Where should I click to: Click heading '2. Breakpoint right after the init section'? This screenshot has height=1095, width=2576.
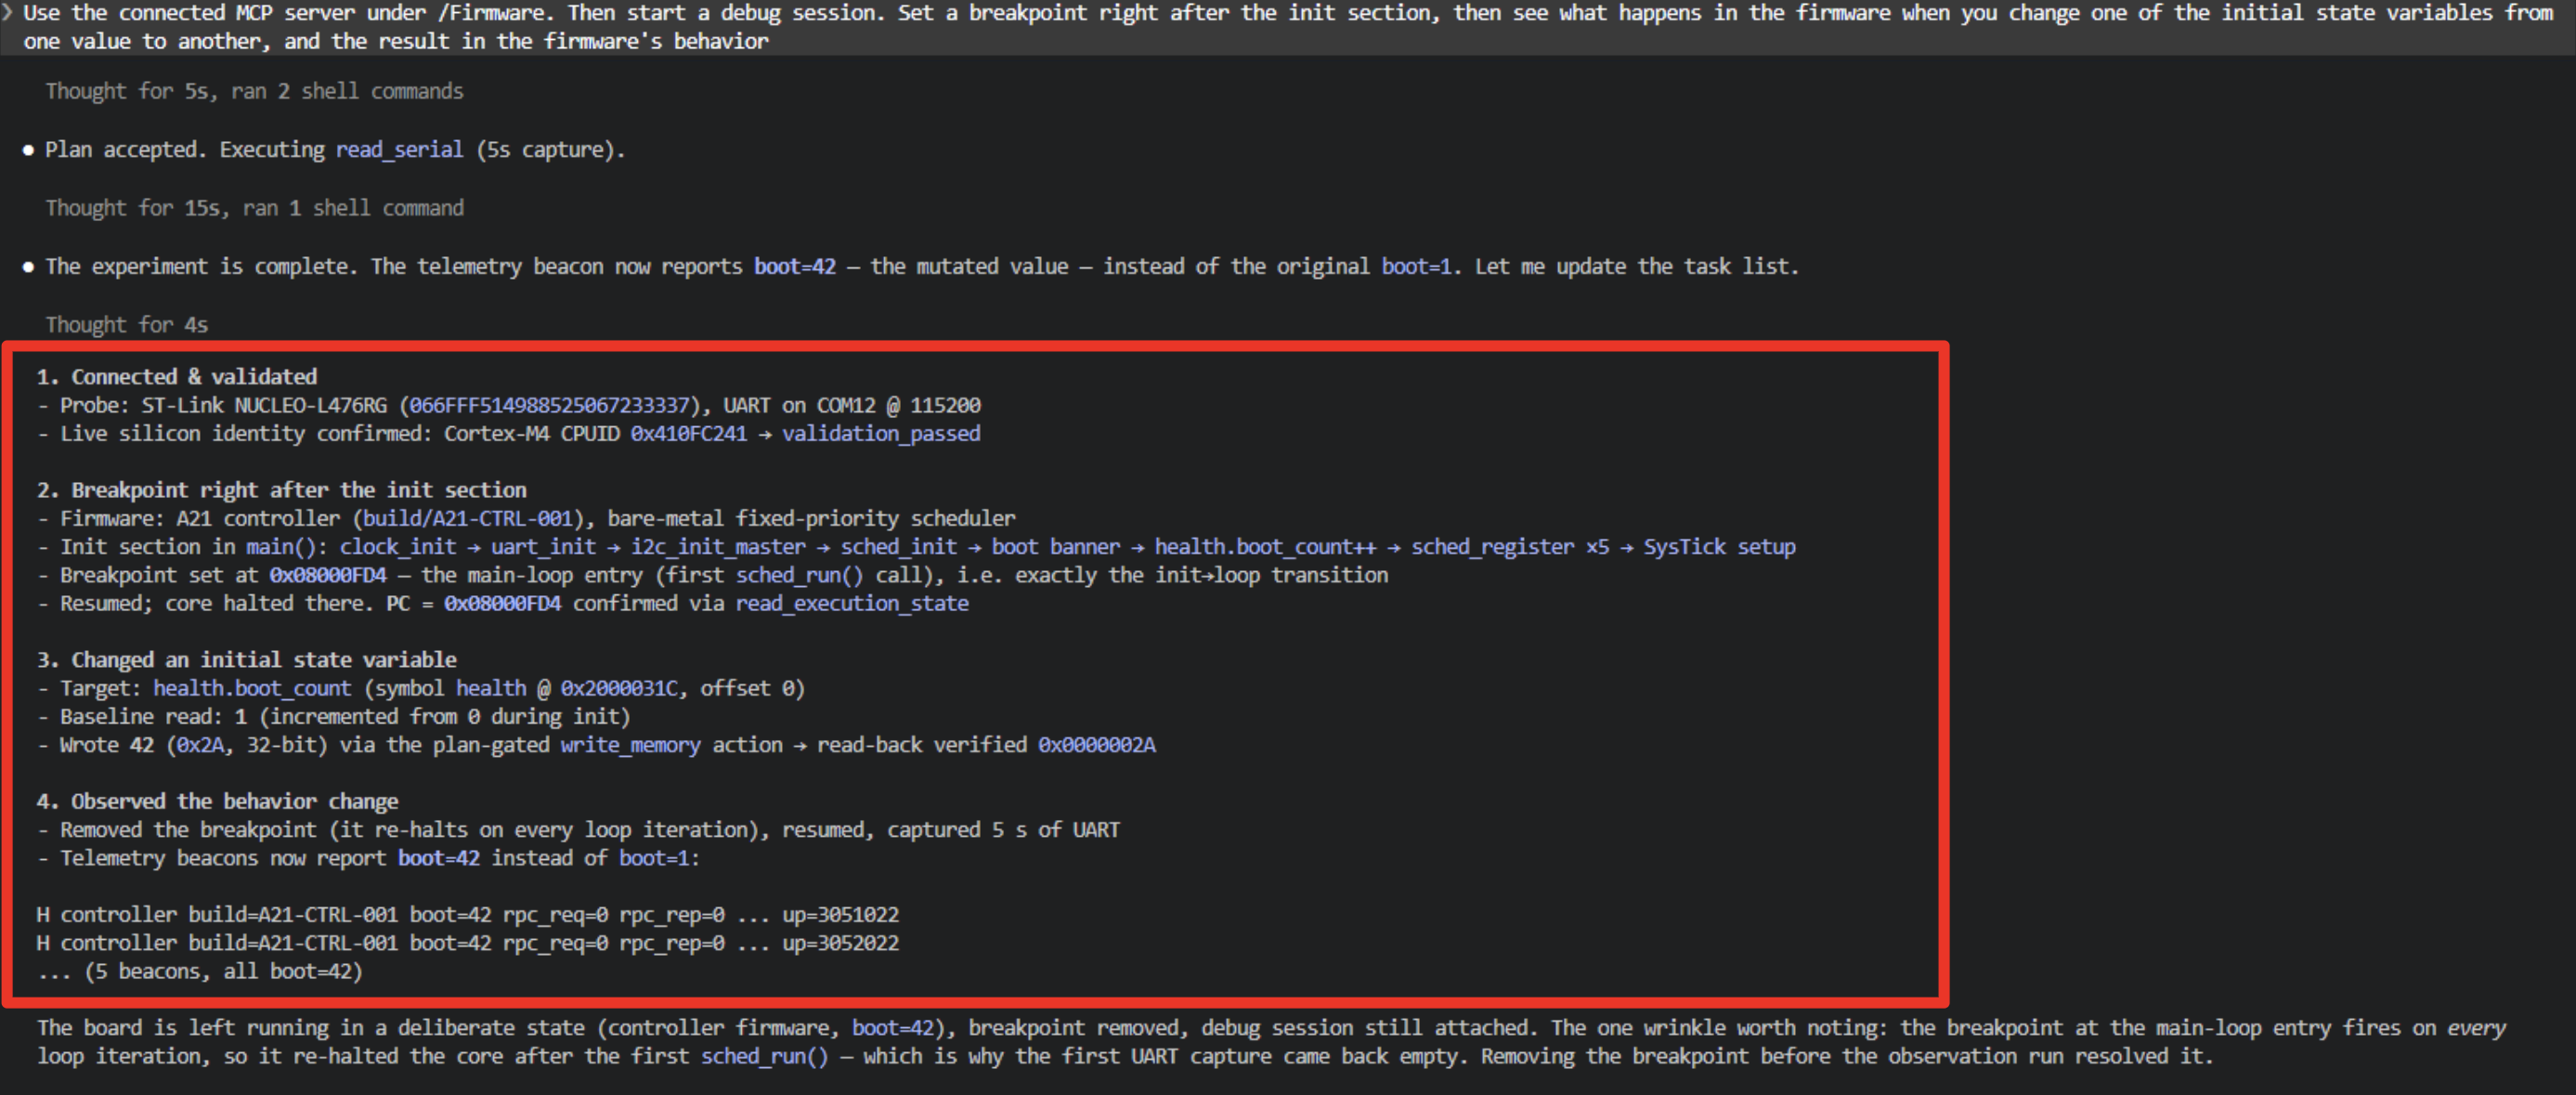pos(281,490)
